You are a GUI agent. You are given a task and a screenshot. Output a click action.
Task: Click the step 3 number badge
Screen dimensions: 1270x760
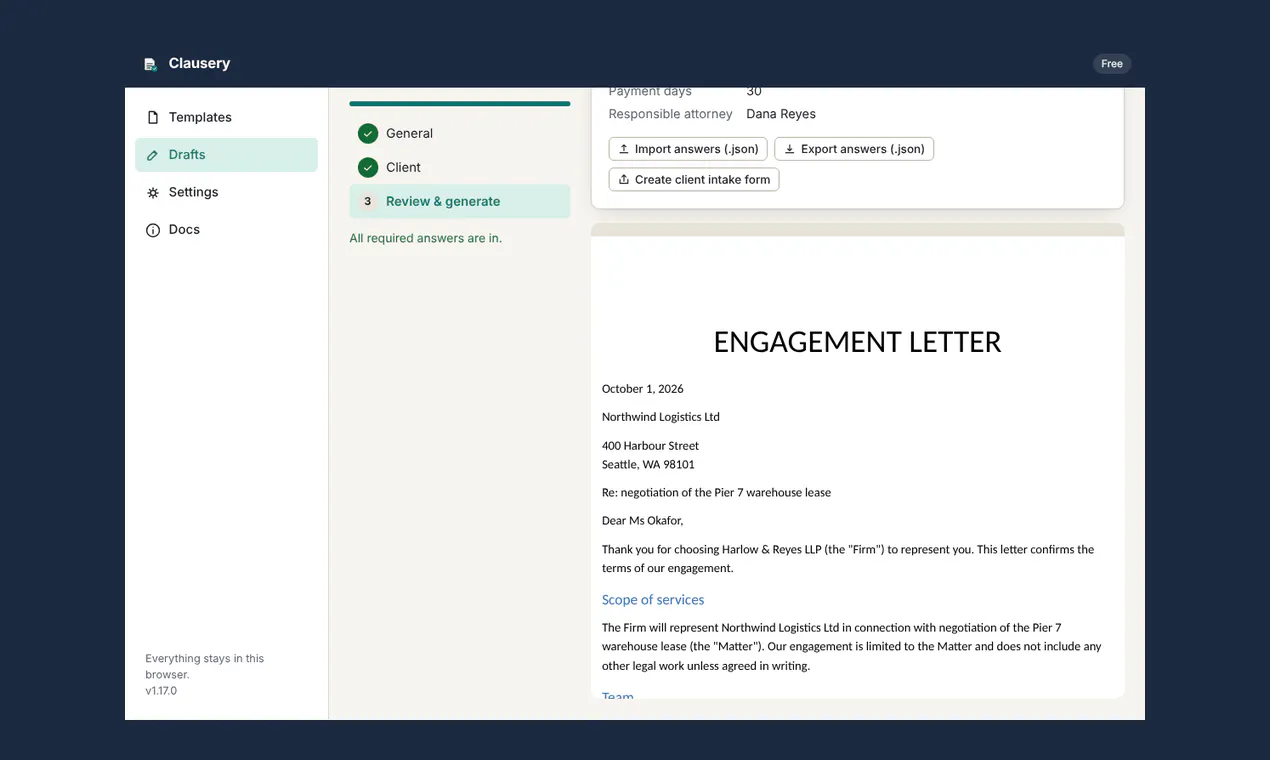pos(368,201)
